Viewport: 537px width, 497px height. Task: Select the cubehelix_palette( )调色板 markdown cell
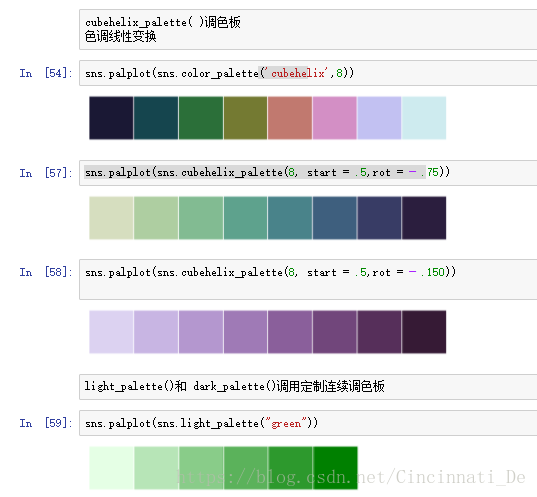308,29
